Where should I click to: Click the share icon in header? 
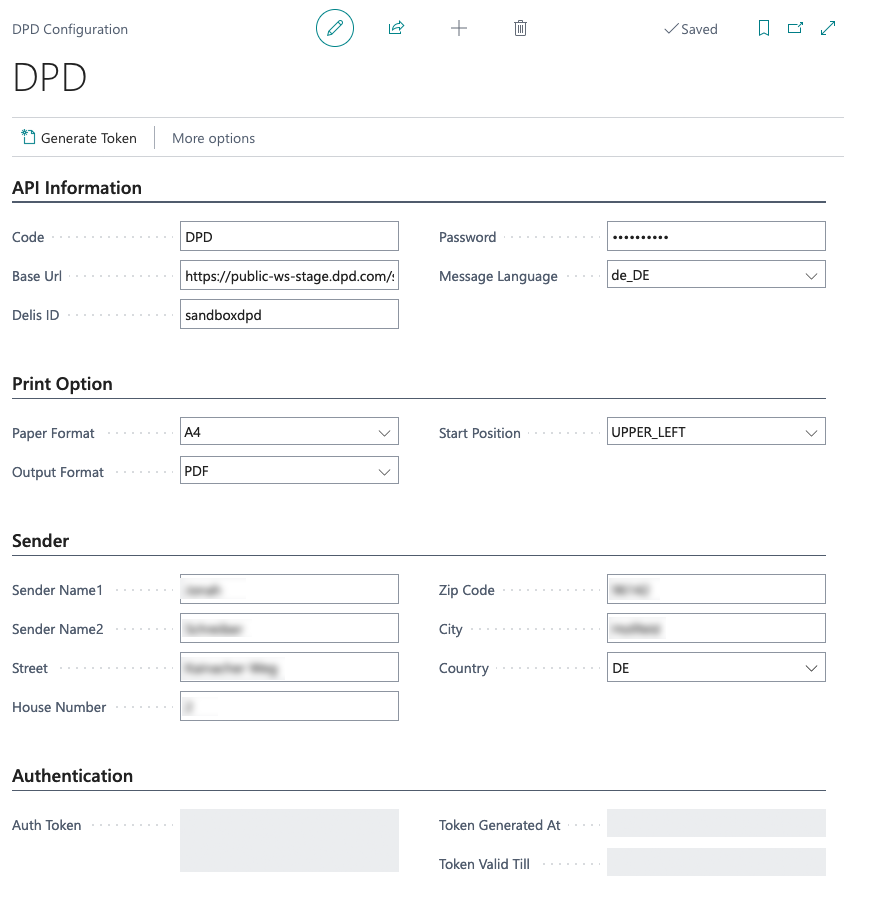396,28
